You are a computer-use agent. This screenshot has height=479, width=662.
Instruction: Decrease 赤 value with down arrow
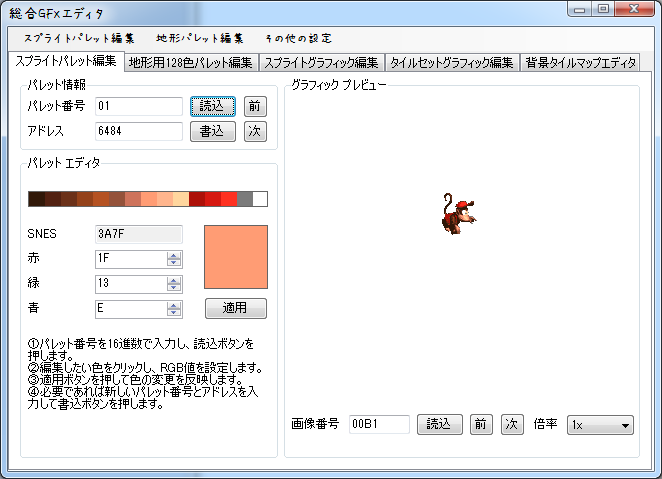click(174, 263)
